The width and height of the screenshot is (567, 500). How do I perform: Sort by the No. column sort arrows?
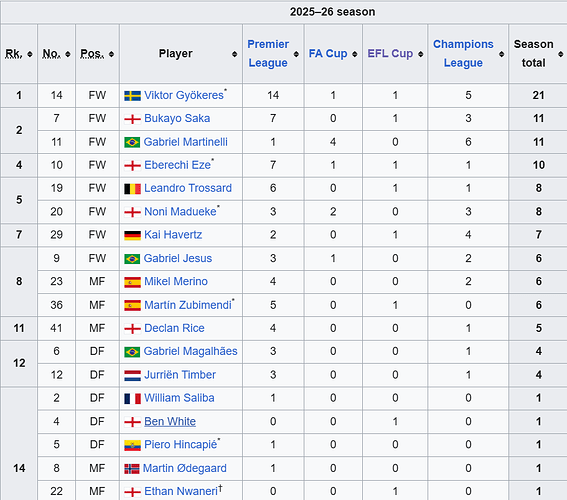coord(68,54)
